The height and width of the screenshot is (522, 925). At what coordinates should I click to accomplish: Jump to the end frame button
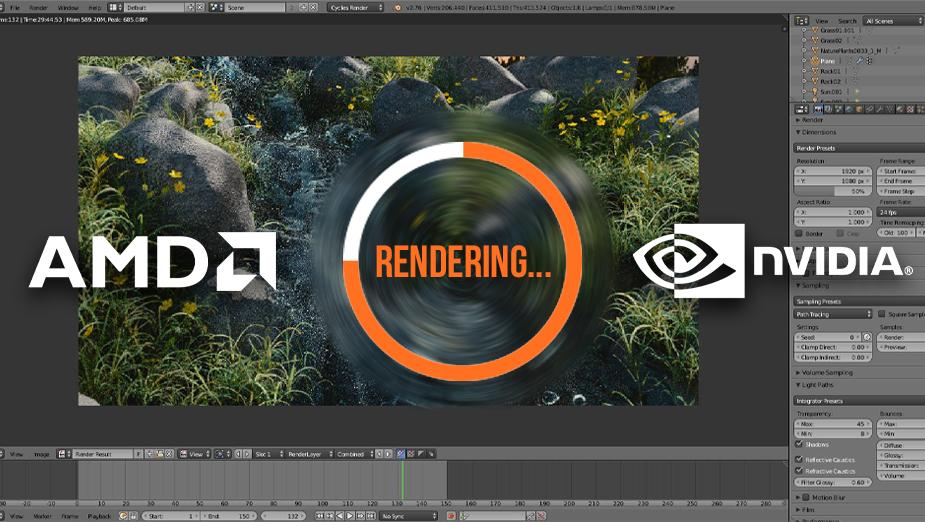coord(370,516)
